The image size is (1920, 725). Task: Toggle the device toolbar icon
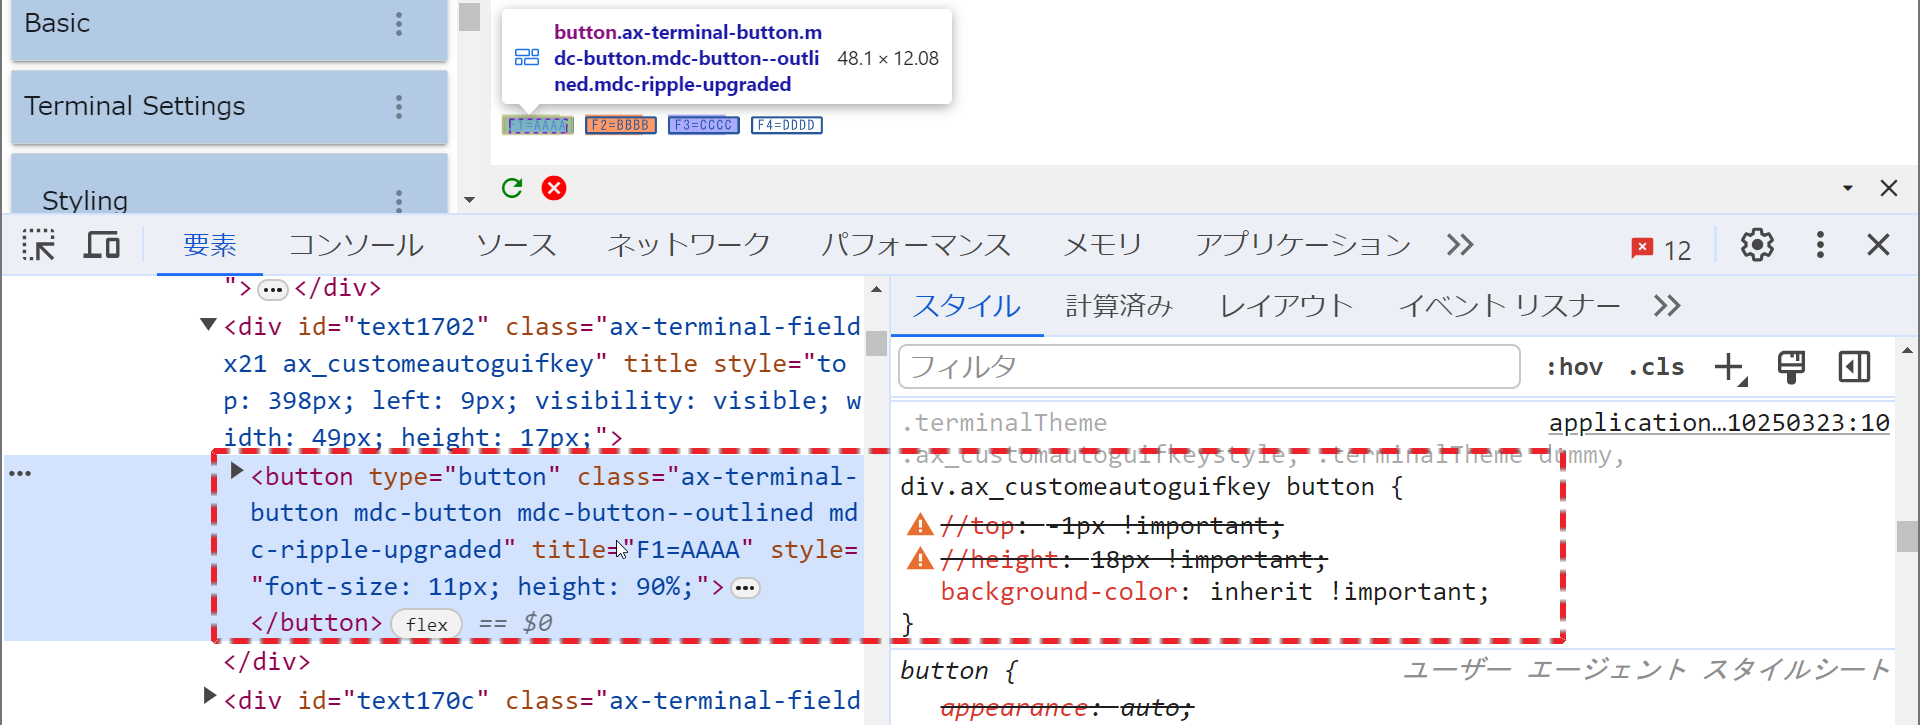(x=101, y=245)
